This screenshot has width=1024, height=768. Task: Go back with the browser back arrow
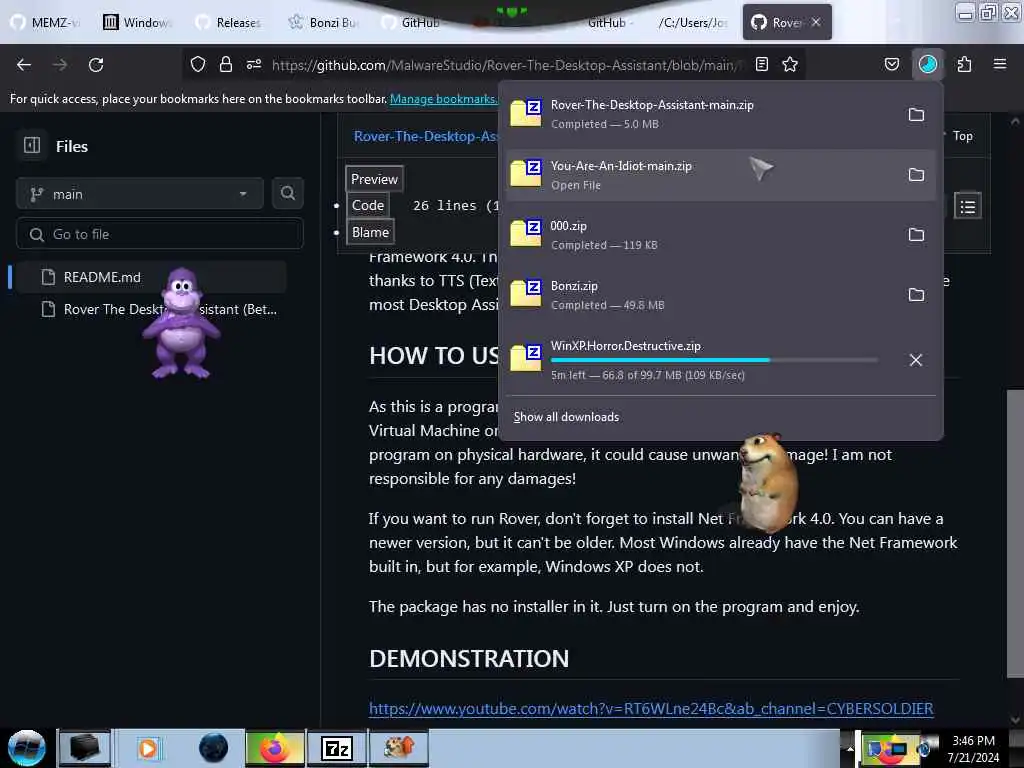(24, 65)
